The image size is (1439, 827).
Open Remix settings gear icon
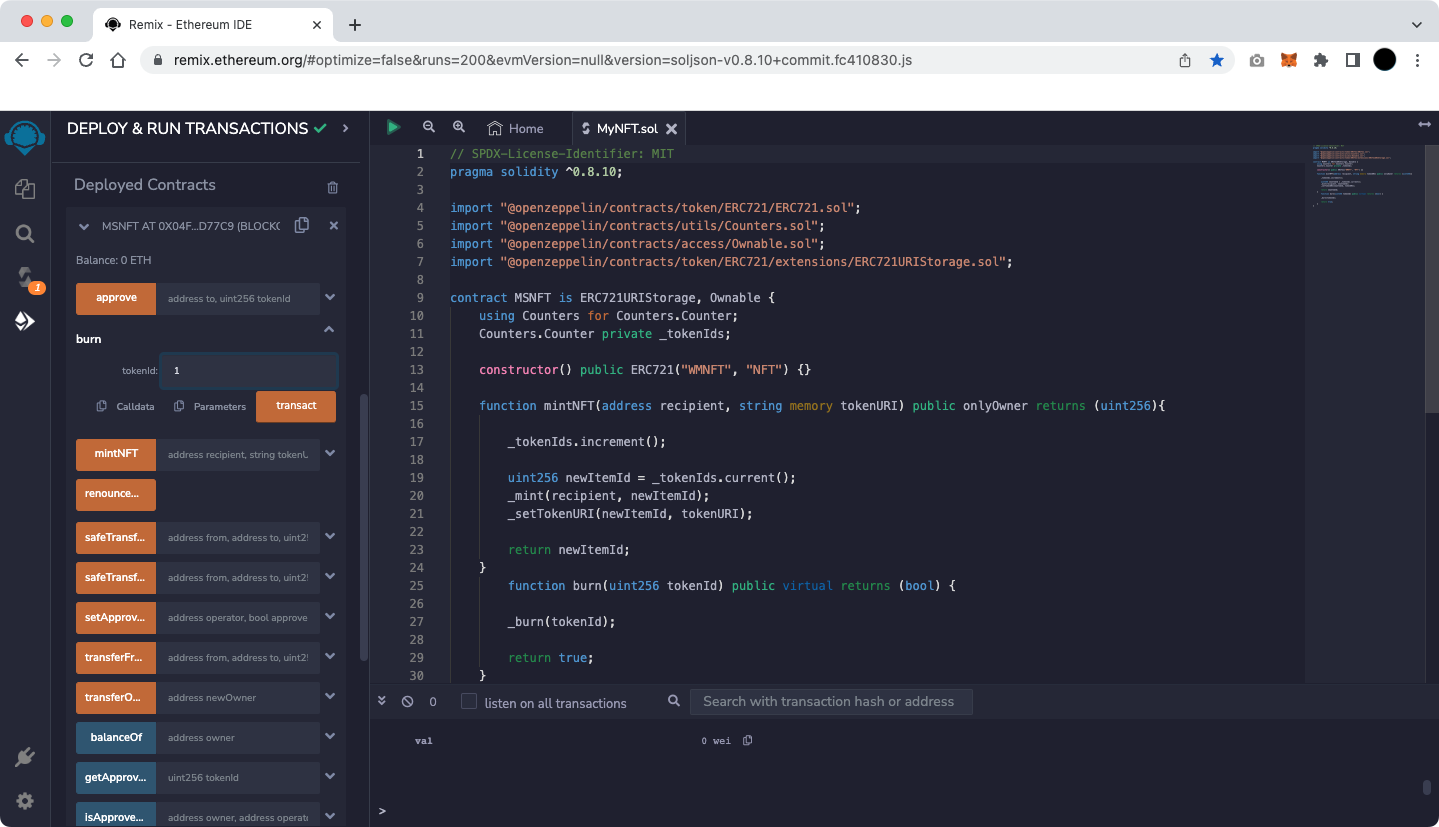coord(25,801)
